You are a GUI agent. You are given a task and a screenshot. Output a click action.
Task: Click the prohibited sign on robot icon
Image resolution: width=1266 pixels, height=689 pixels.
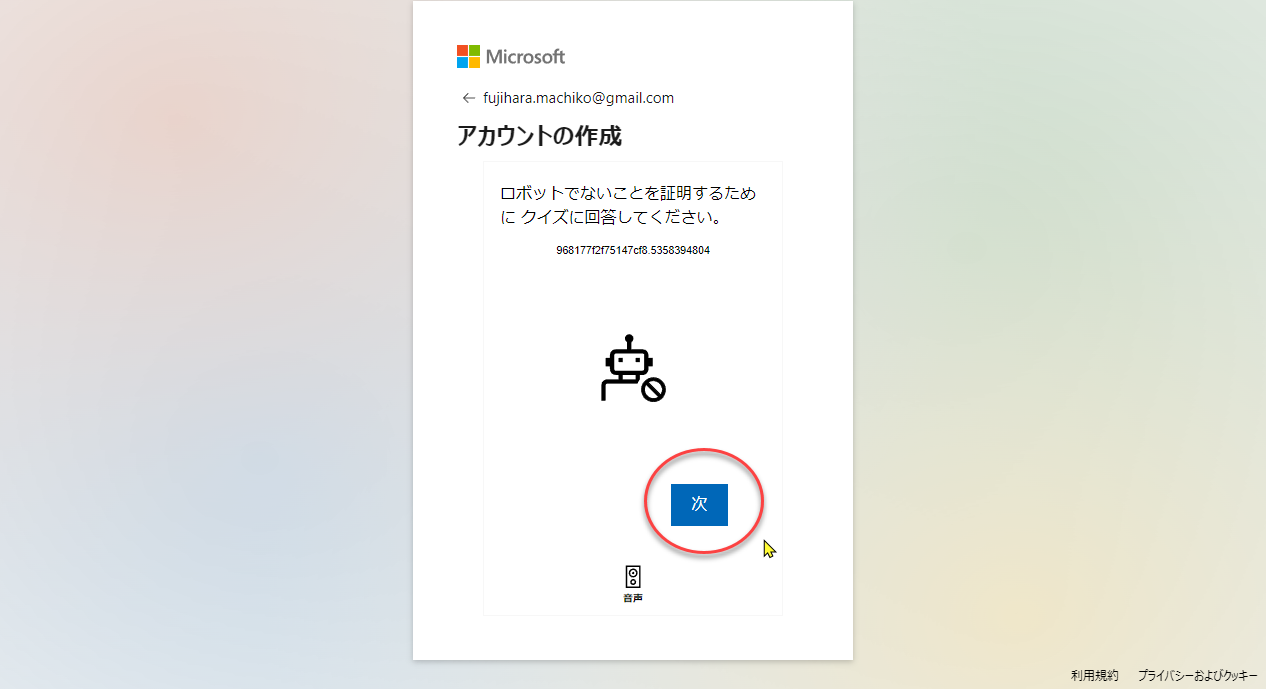(654, 389)
